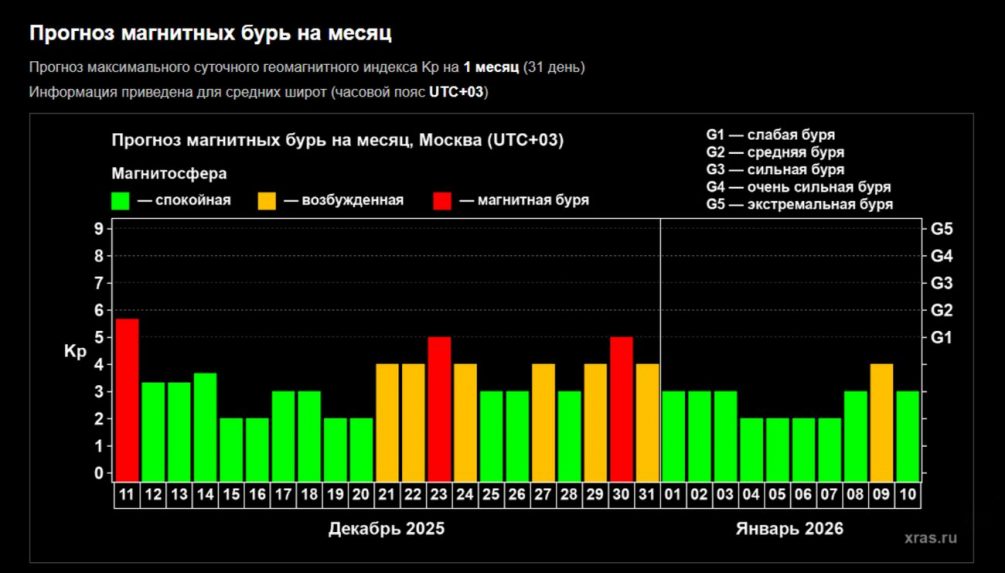The image size is (1005, 573).
Task: Select the green bar for December 17
Action: pyautogui.click(x=283, y=435)
